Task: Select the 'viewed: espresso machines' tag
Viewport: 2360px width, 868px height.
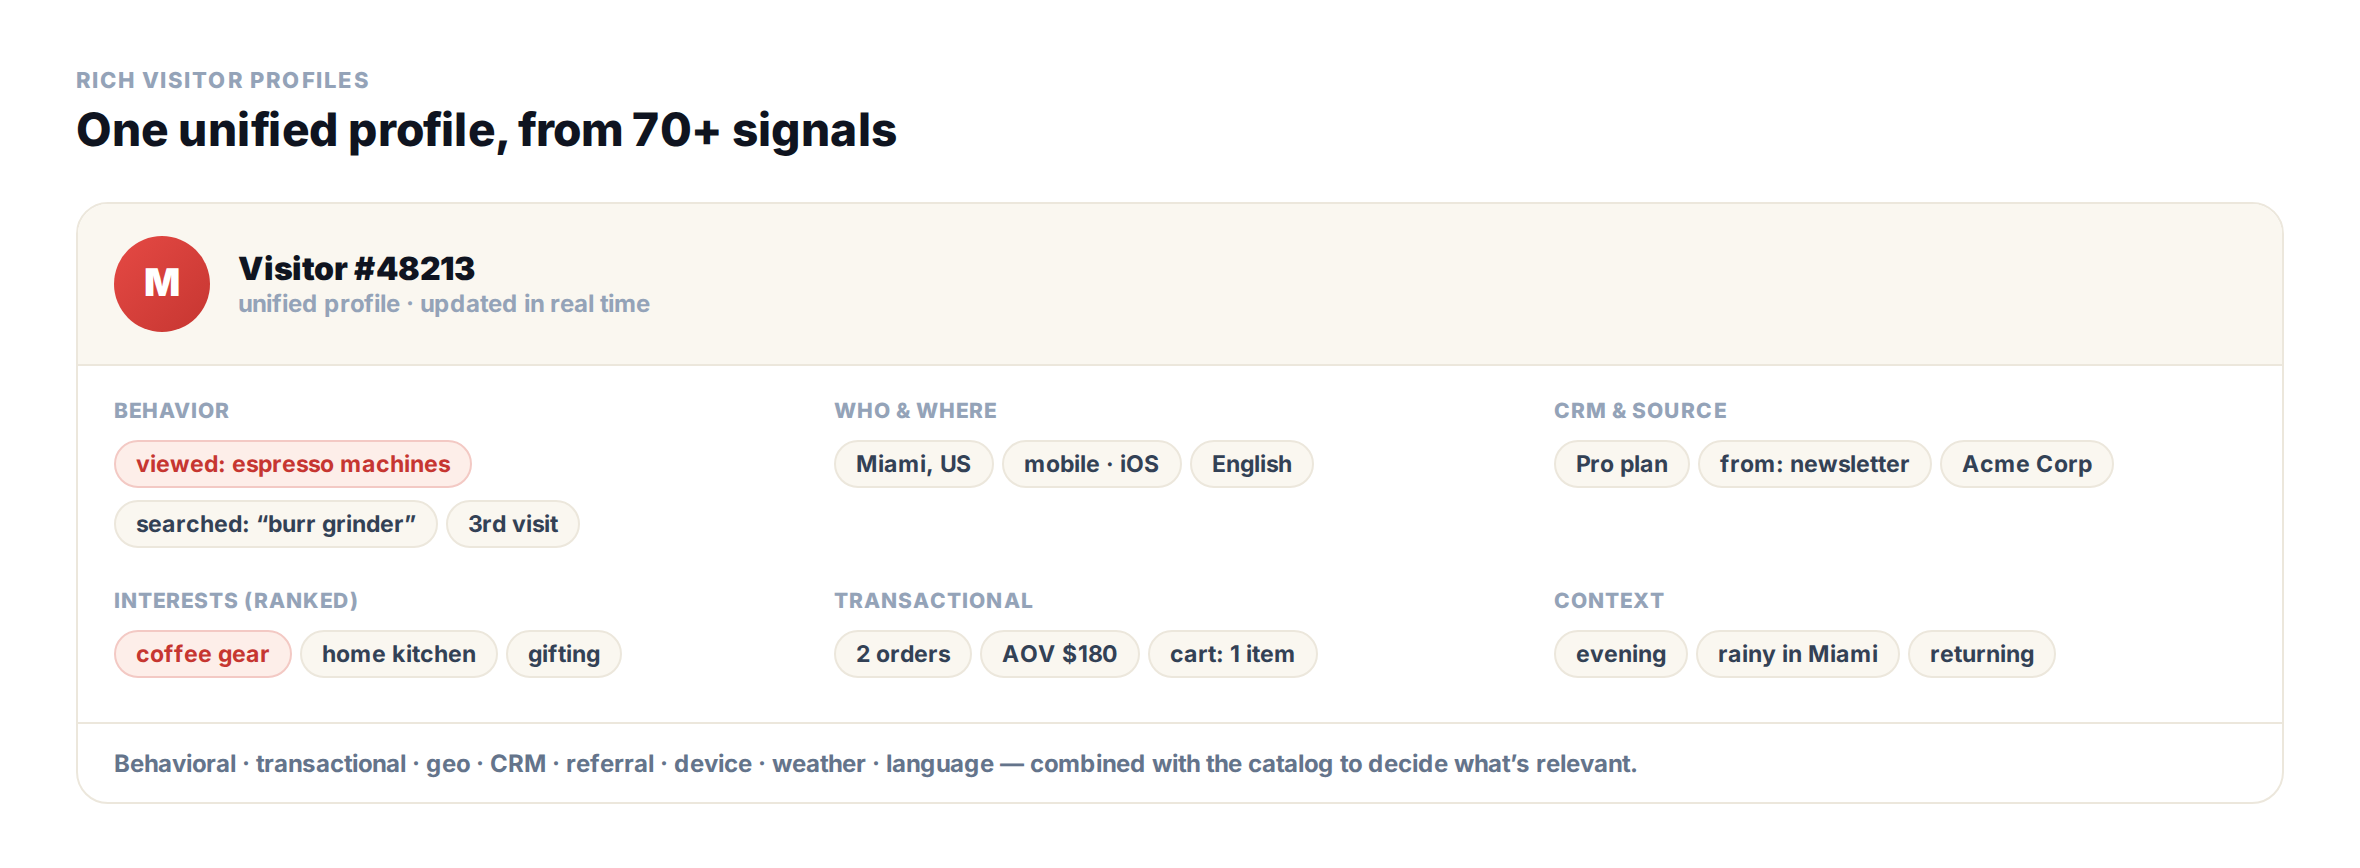Action: click(293, 464)
